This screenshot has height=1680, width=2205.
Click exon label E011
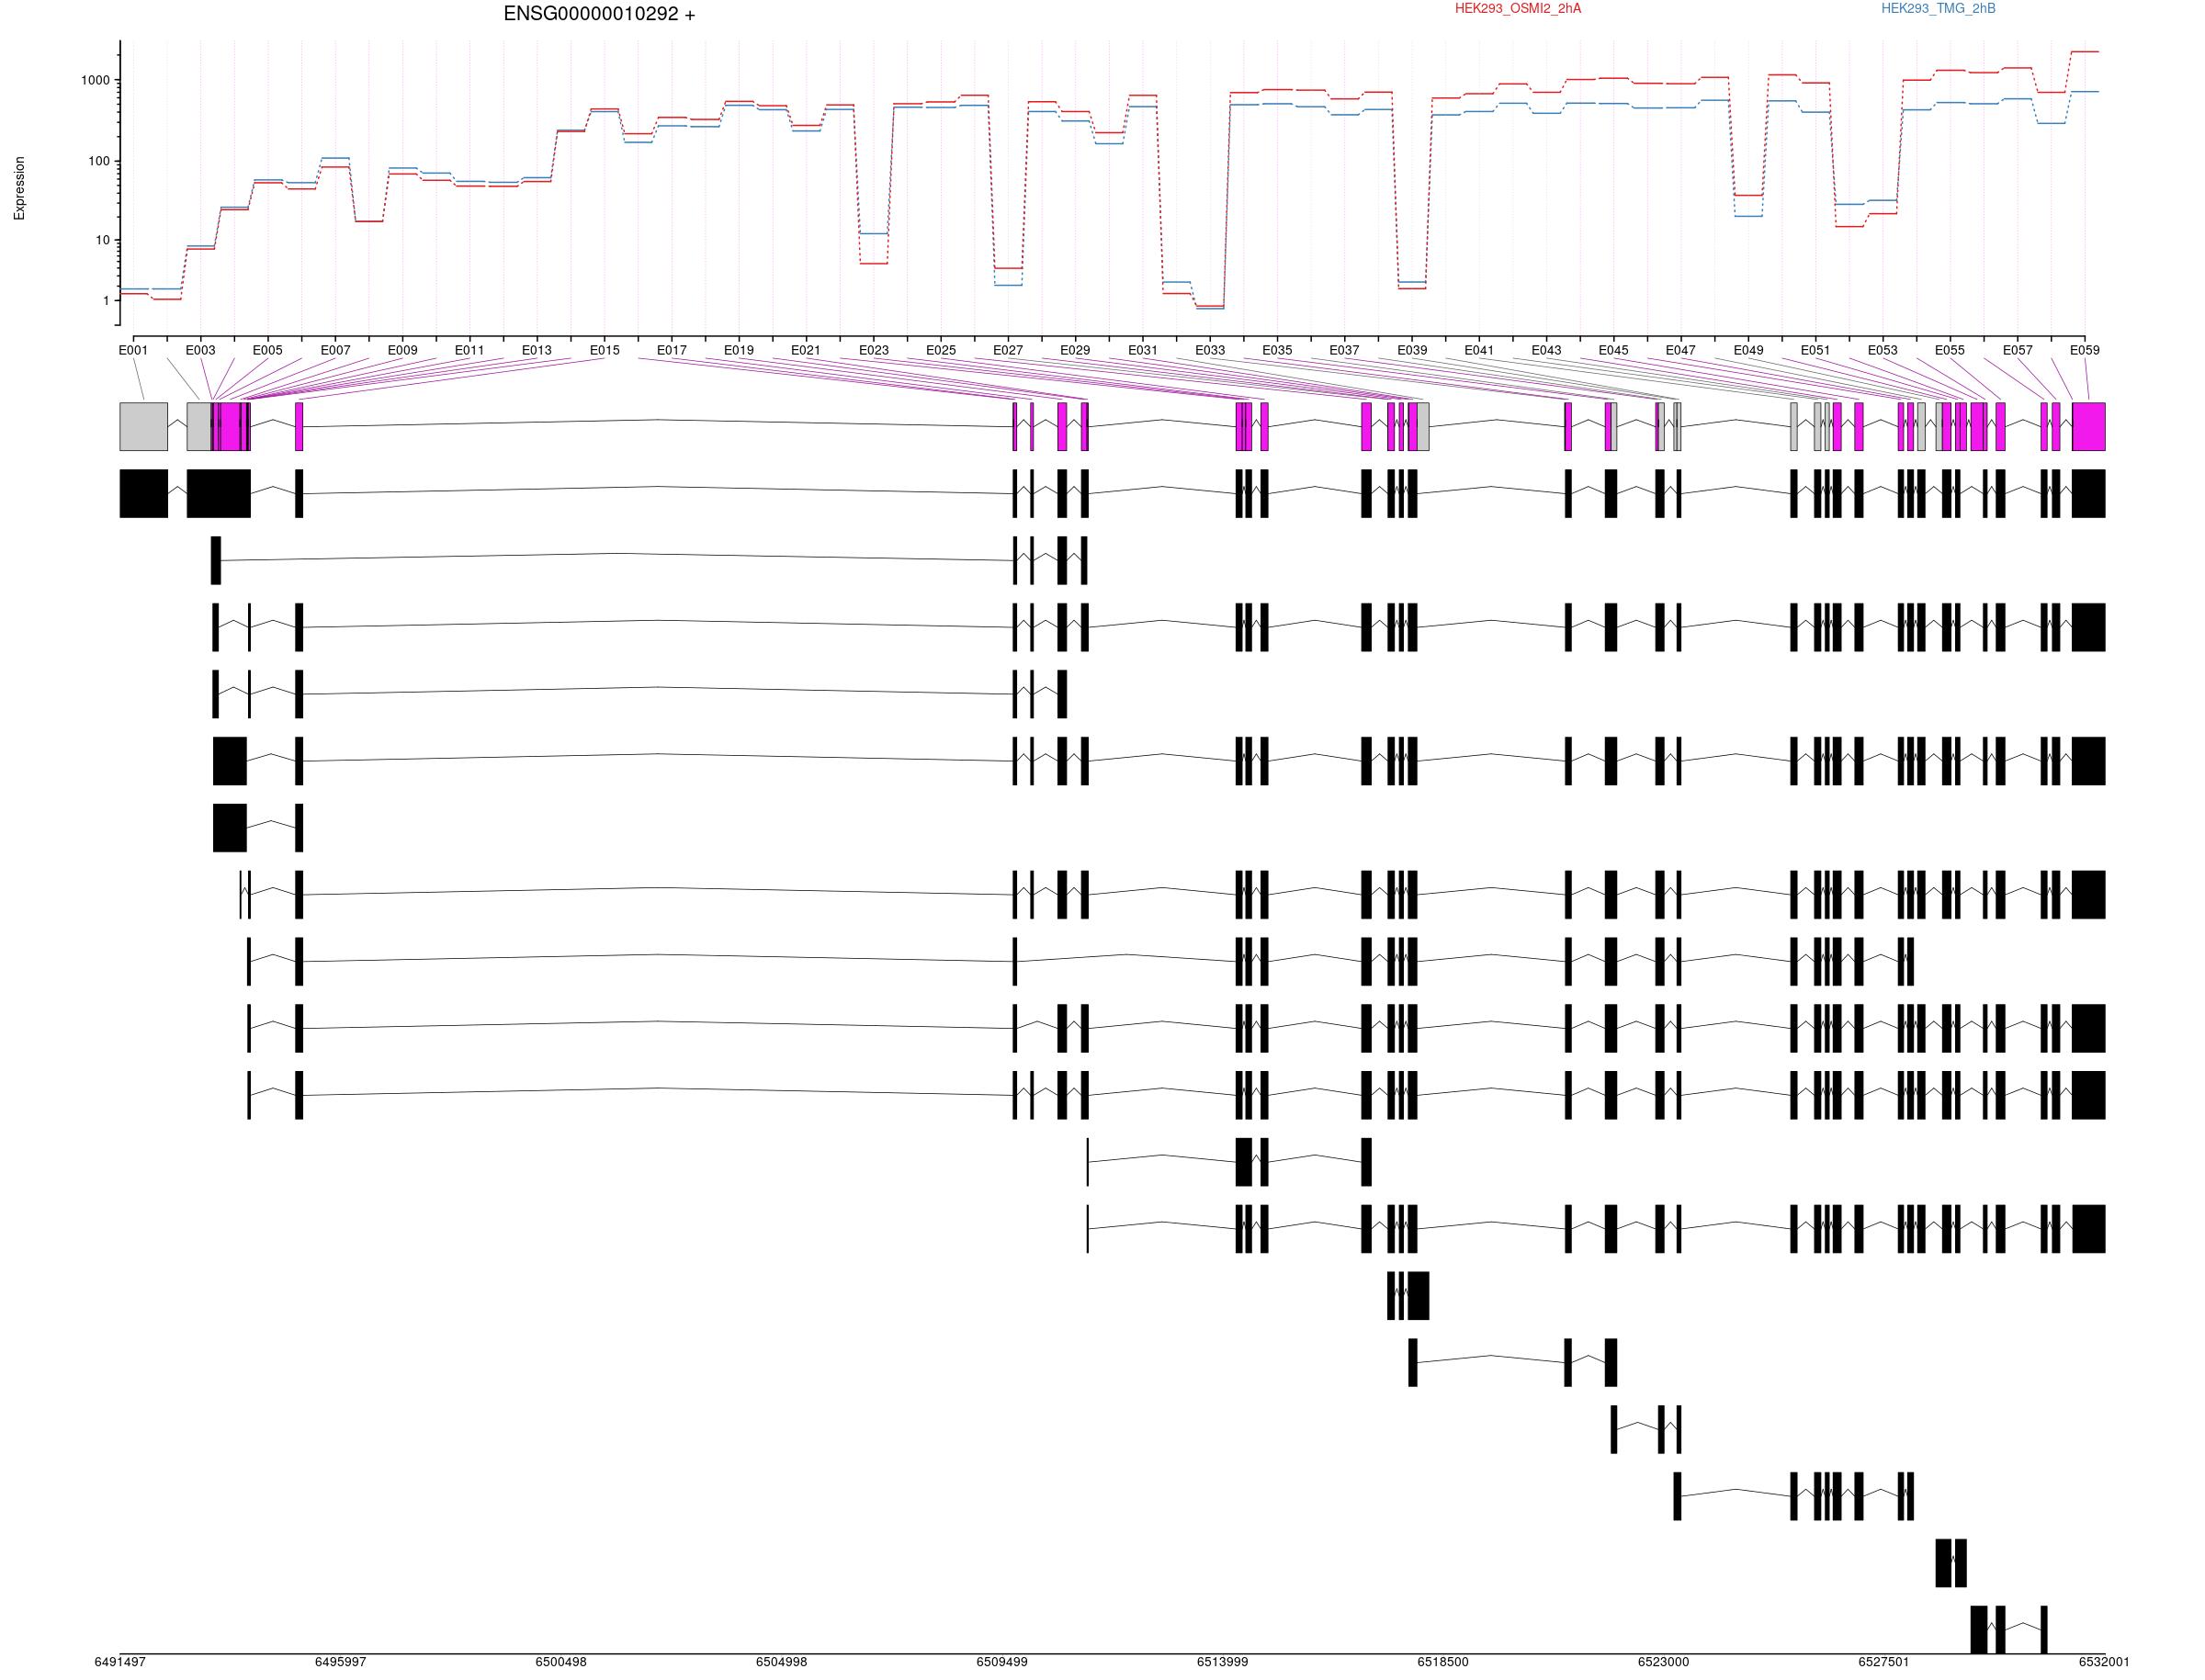[x=469, y=350]
